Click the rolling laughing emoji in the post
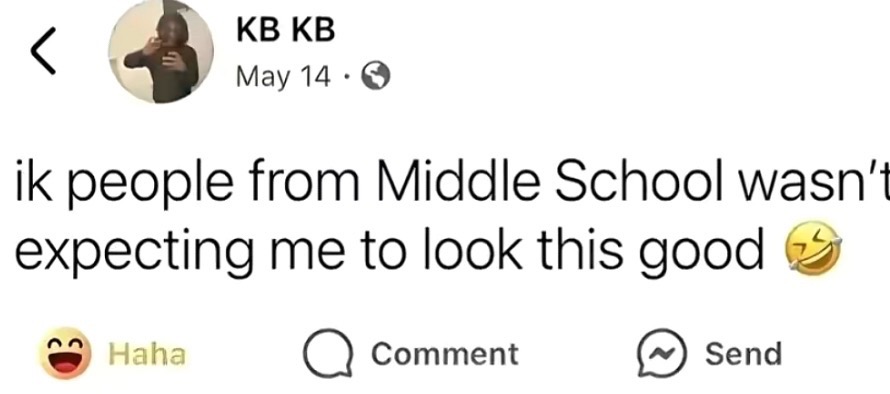 (812, 248)
